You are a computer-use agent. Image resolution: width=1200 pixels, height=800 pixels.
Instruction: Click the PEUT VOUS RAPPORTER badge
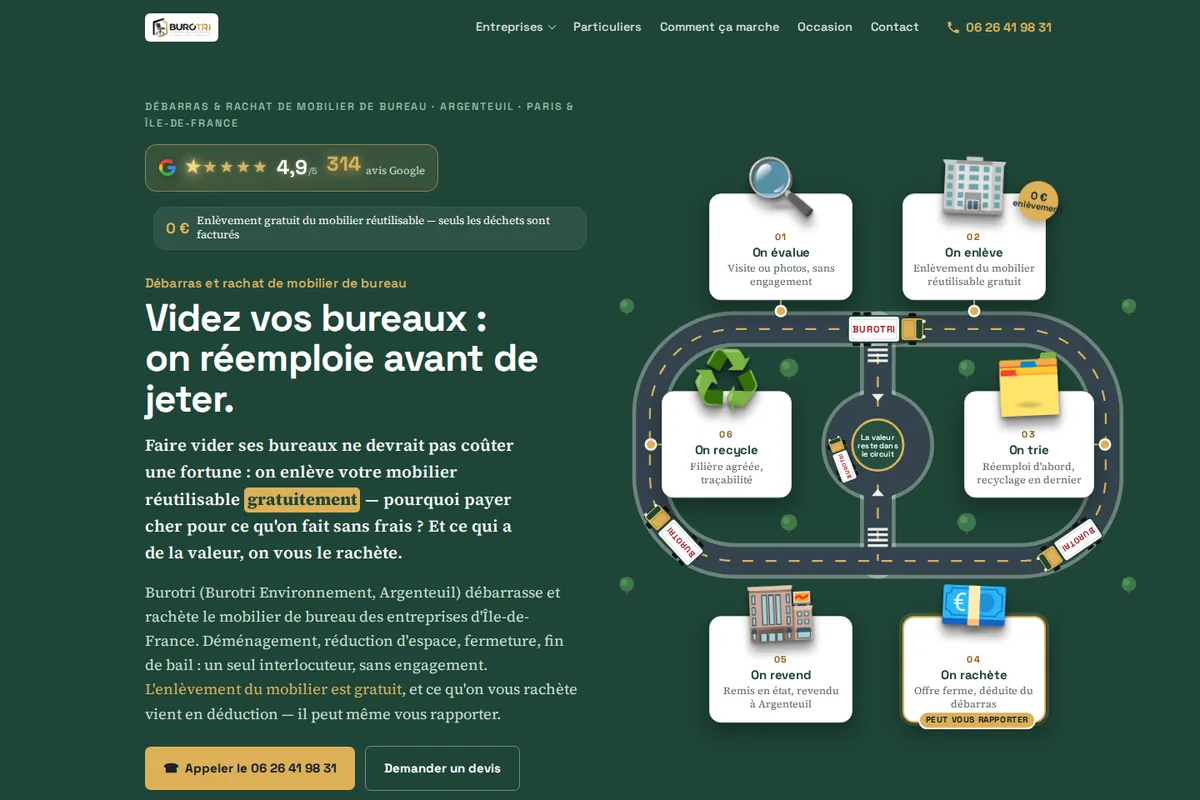click(975, 720)
